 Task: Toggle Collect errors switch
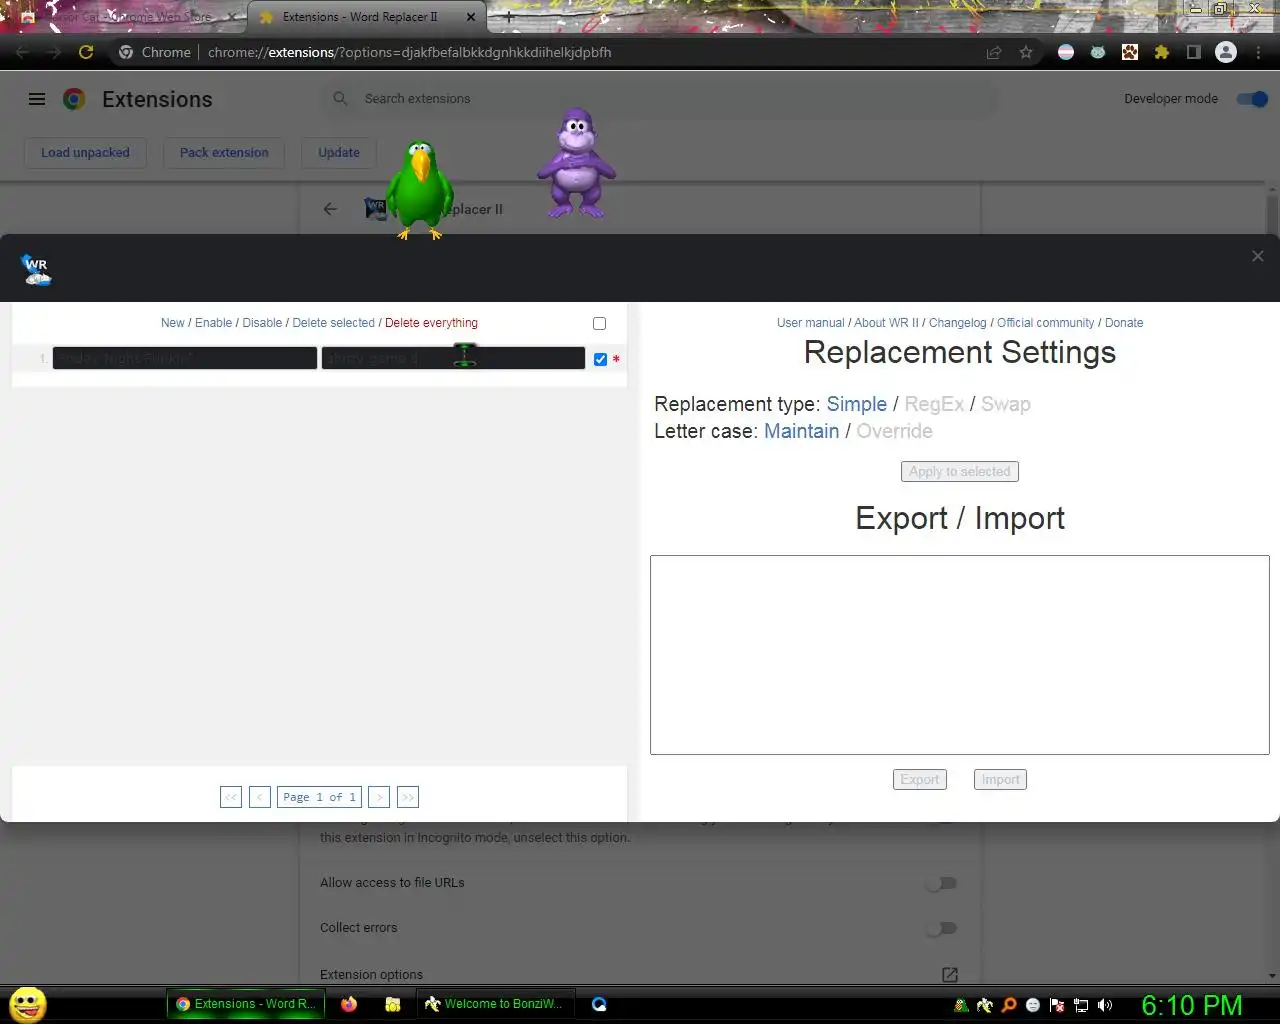(941, 928)
